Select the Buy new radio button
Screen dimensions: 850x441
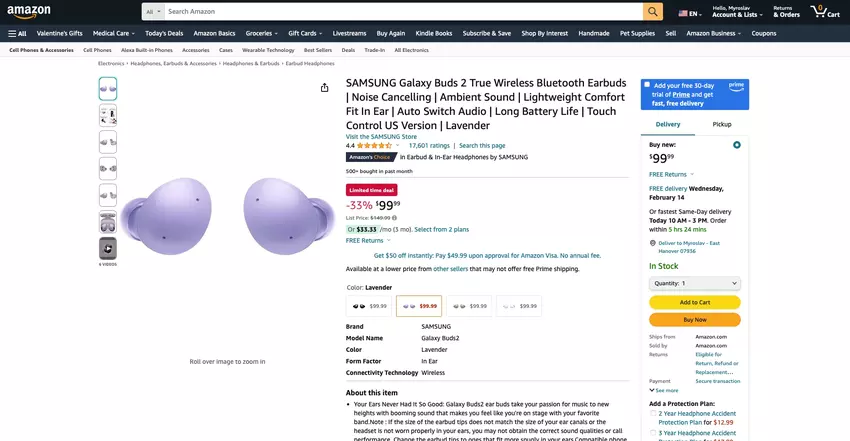[737, 145]
